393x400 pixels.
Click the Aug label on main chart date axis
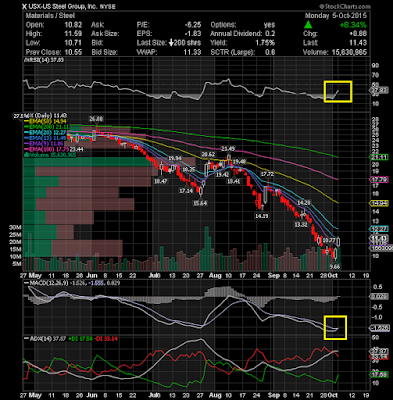pyautogui.click(x=216, y=276)
